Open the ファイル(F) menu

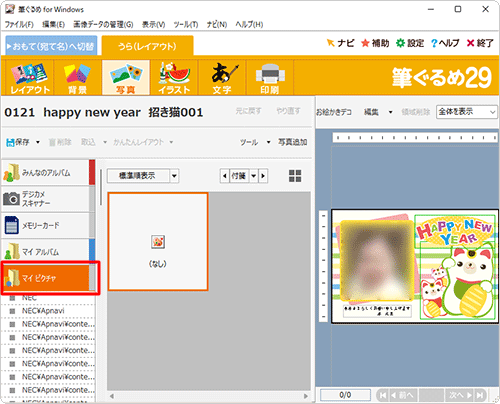pyautogui.click(x=19, y=24)
